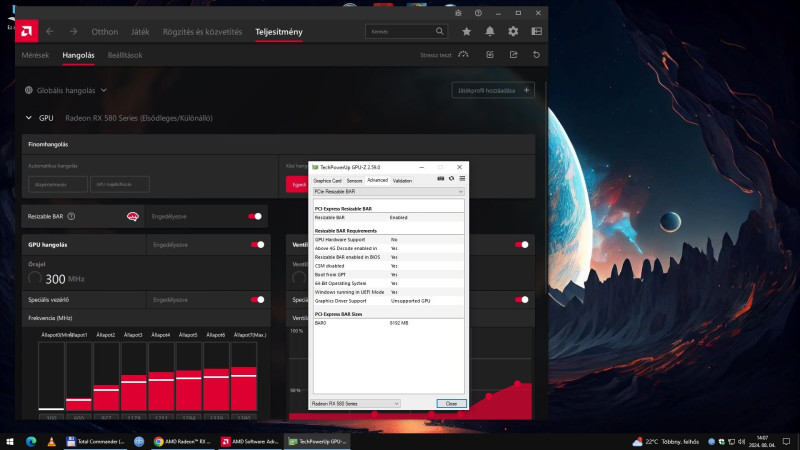Click the Játékprofil hozzáadása button
Image resolution: width=800 pixels, height=450 pixels.
click(493, 90)
